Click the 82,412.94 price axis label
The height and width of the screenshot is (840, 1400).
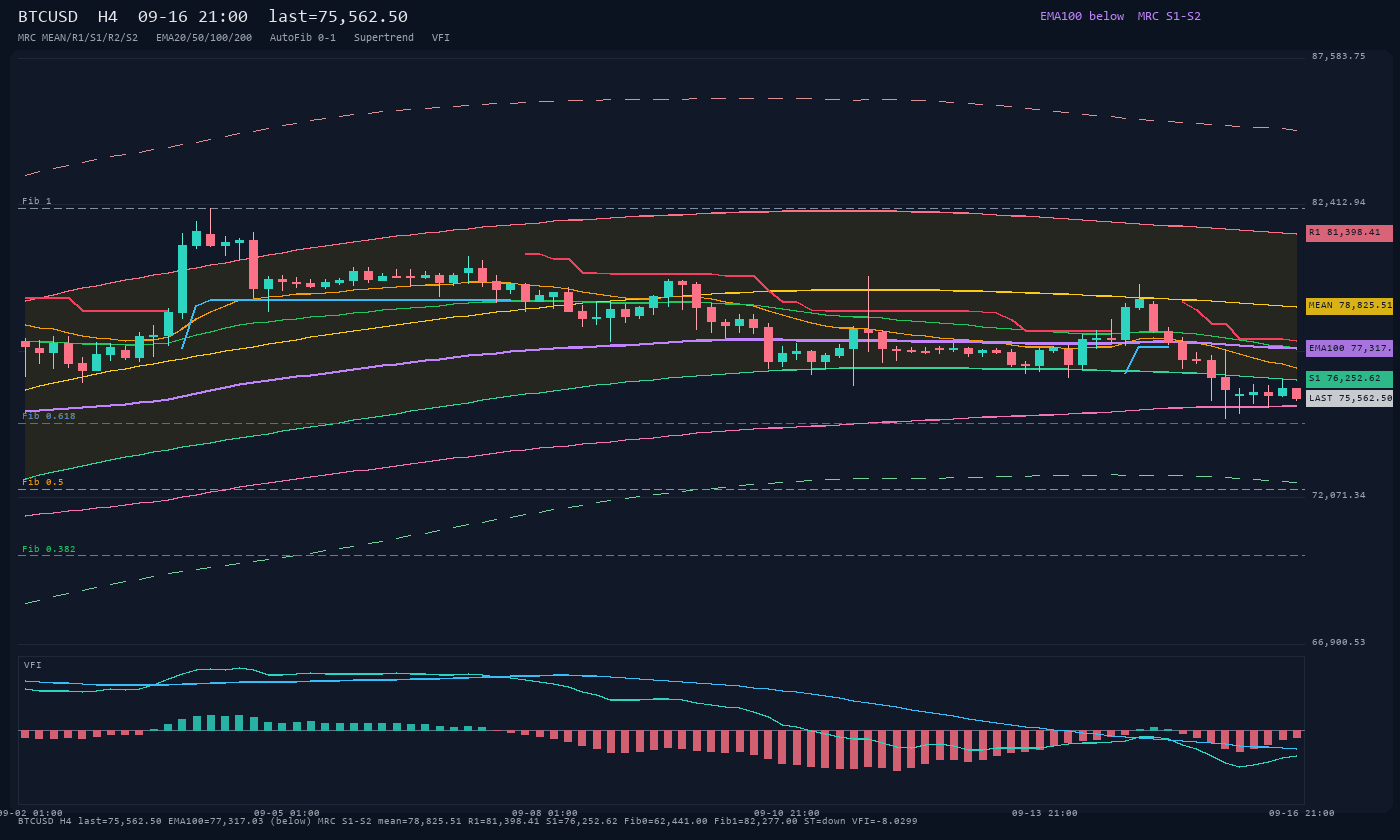click(x=1338, y=202)
